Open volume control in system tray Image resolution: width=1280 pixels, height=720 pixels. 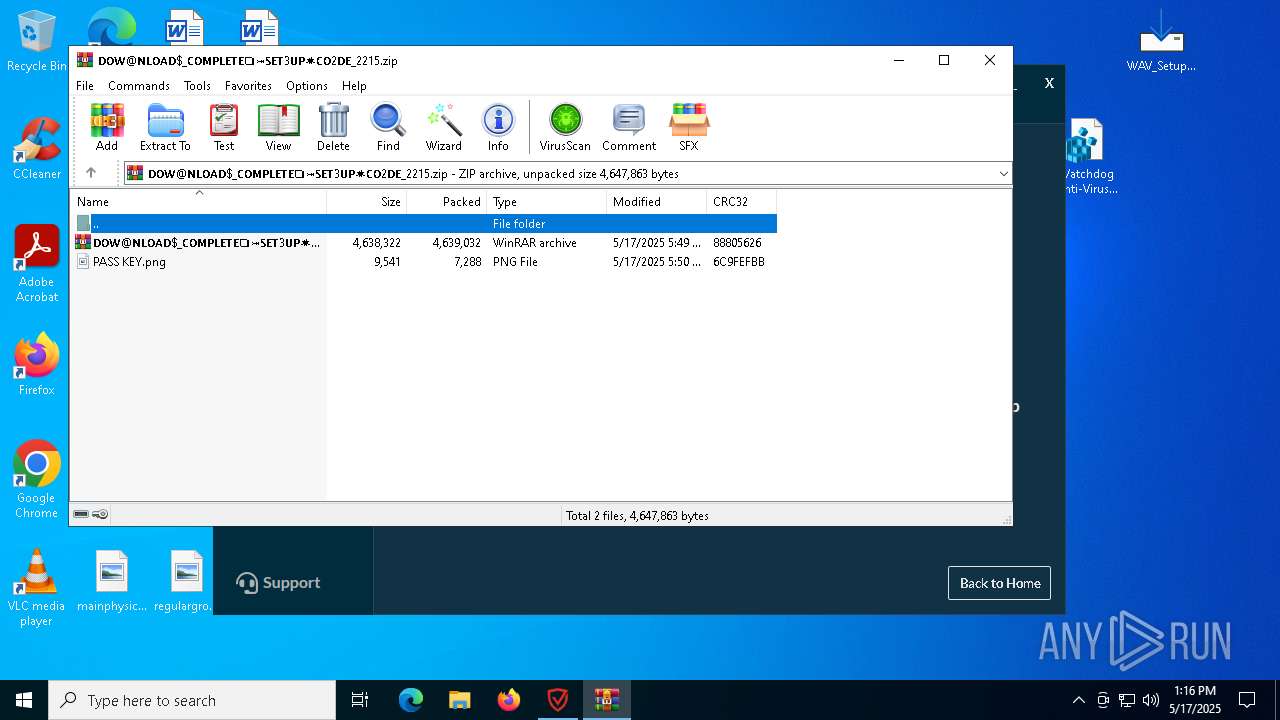coord(1151,700)
